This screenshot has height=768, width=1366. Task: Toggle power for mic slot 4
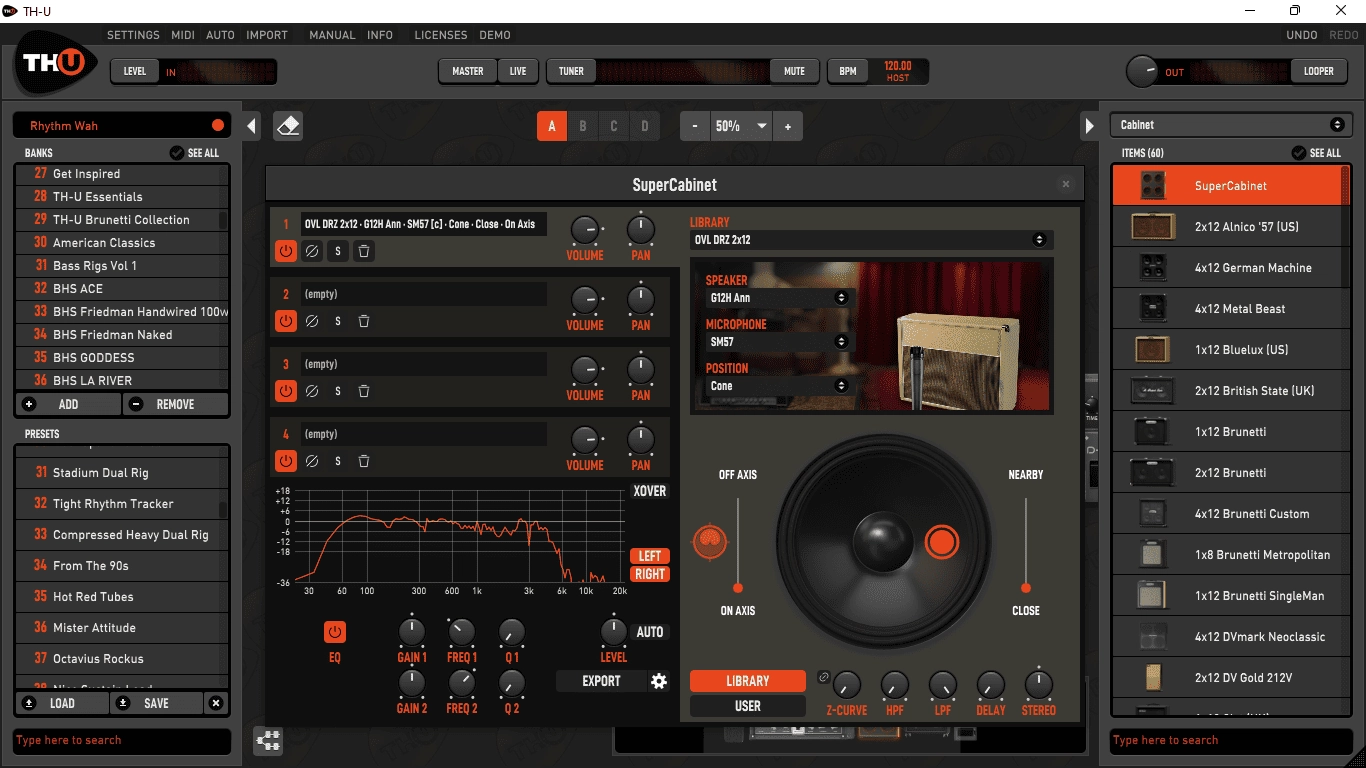point(286,461)
